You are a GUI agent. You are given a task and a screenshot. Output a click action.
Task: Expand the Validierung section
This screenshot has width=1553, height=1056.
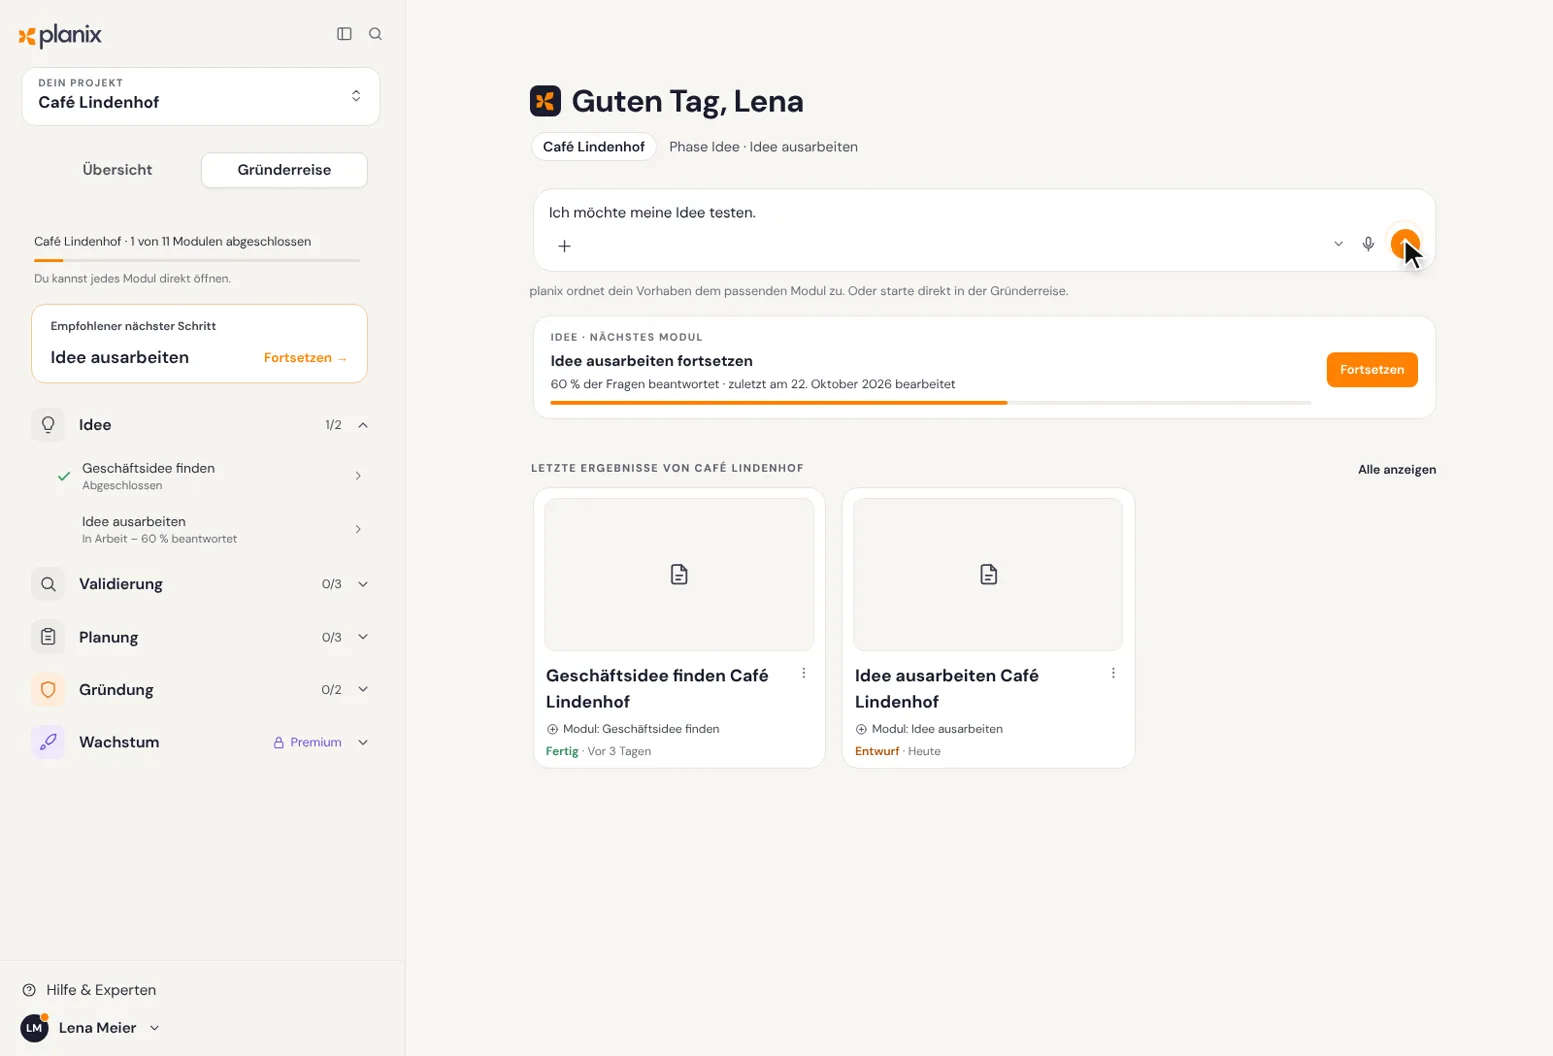coord(363,584)
